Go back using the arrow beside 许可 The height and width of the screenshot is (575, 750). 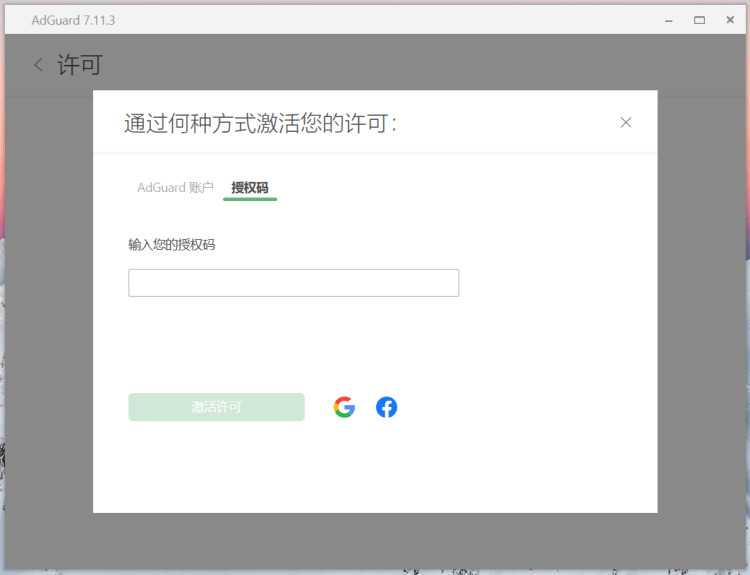[39, 65]
